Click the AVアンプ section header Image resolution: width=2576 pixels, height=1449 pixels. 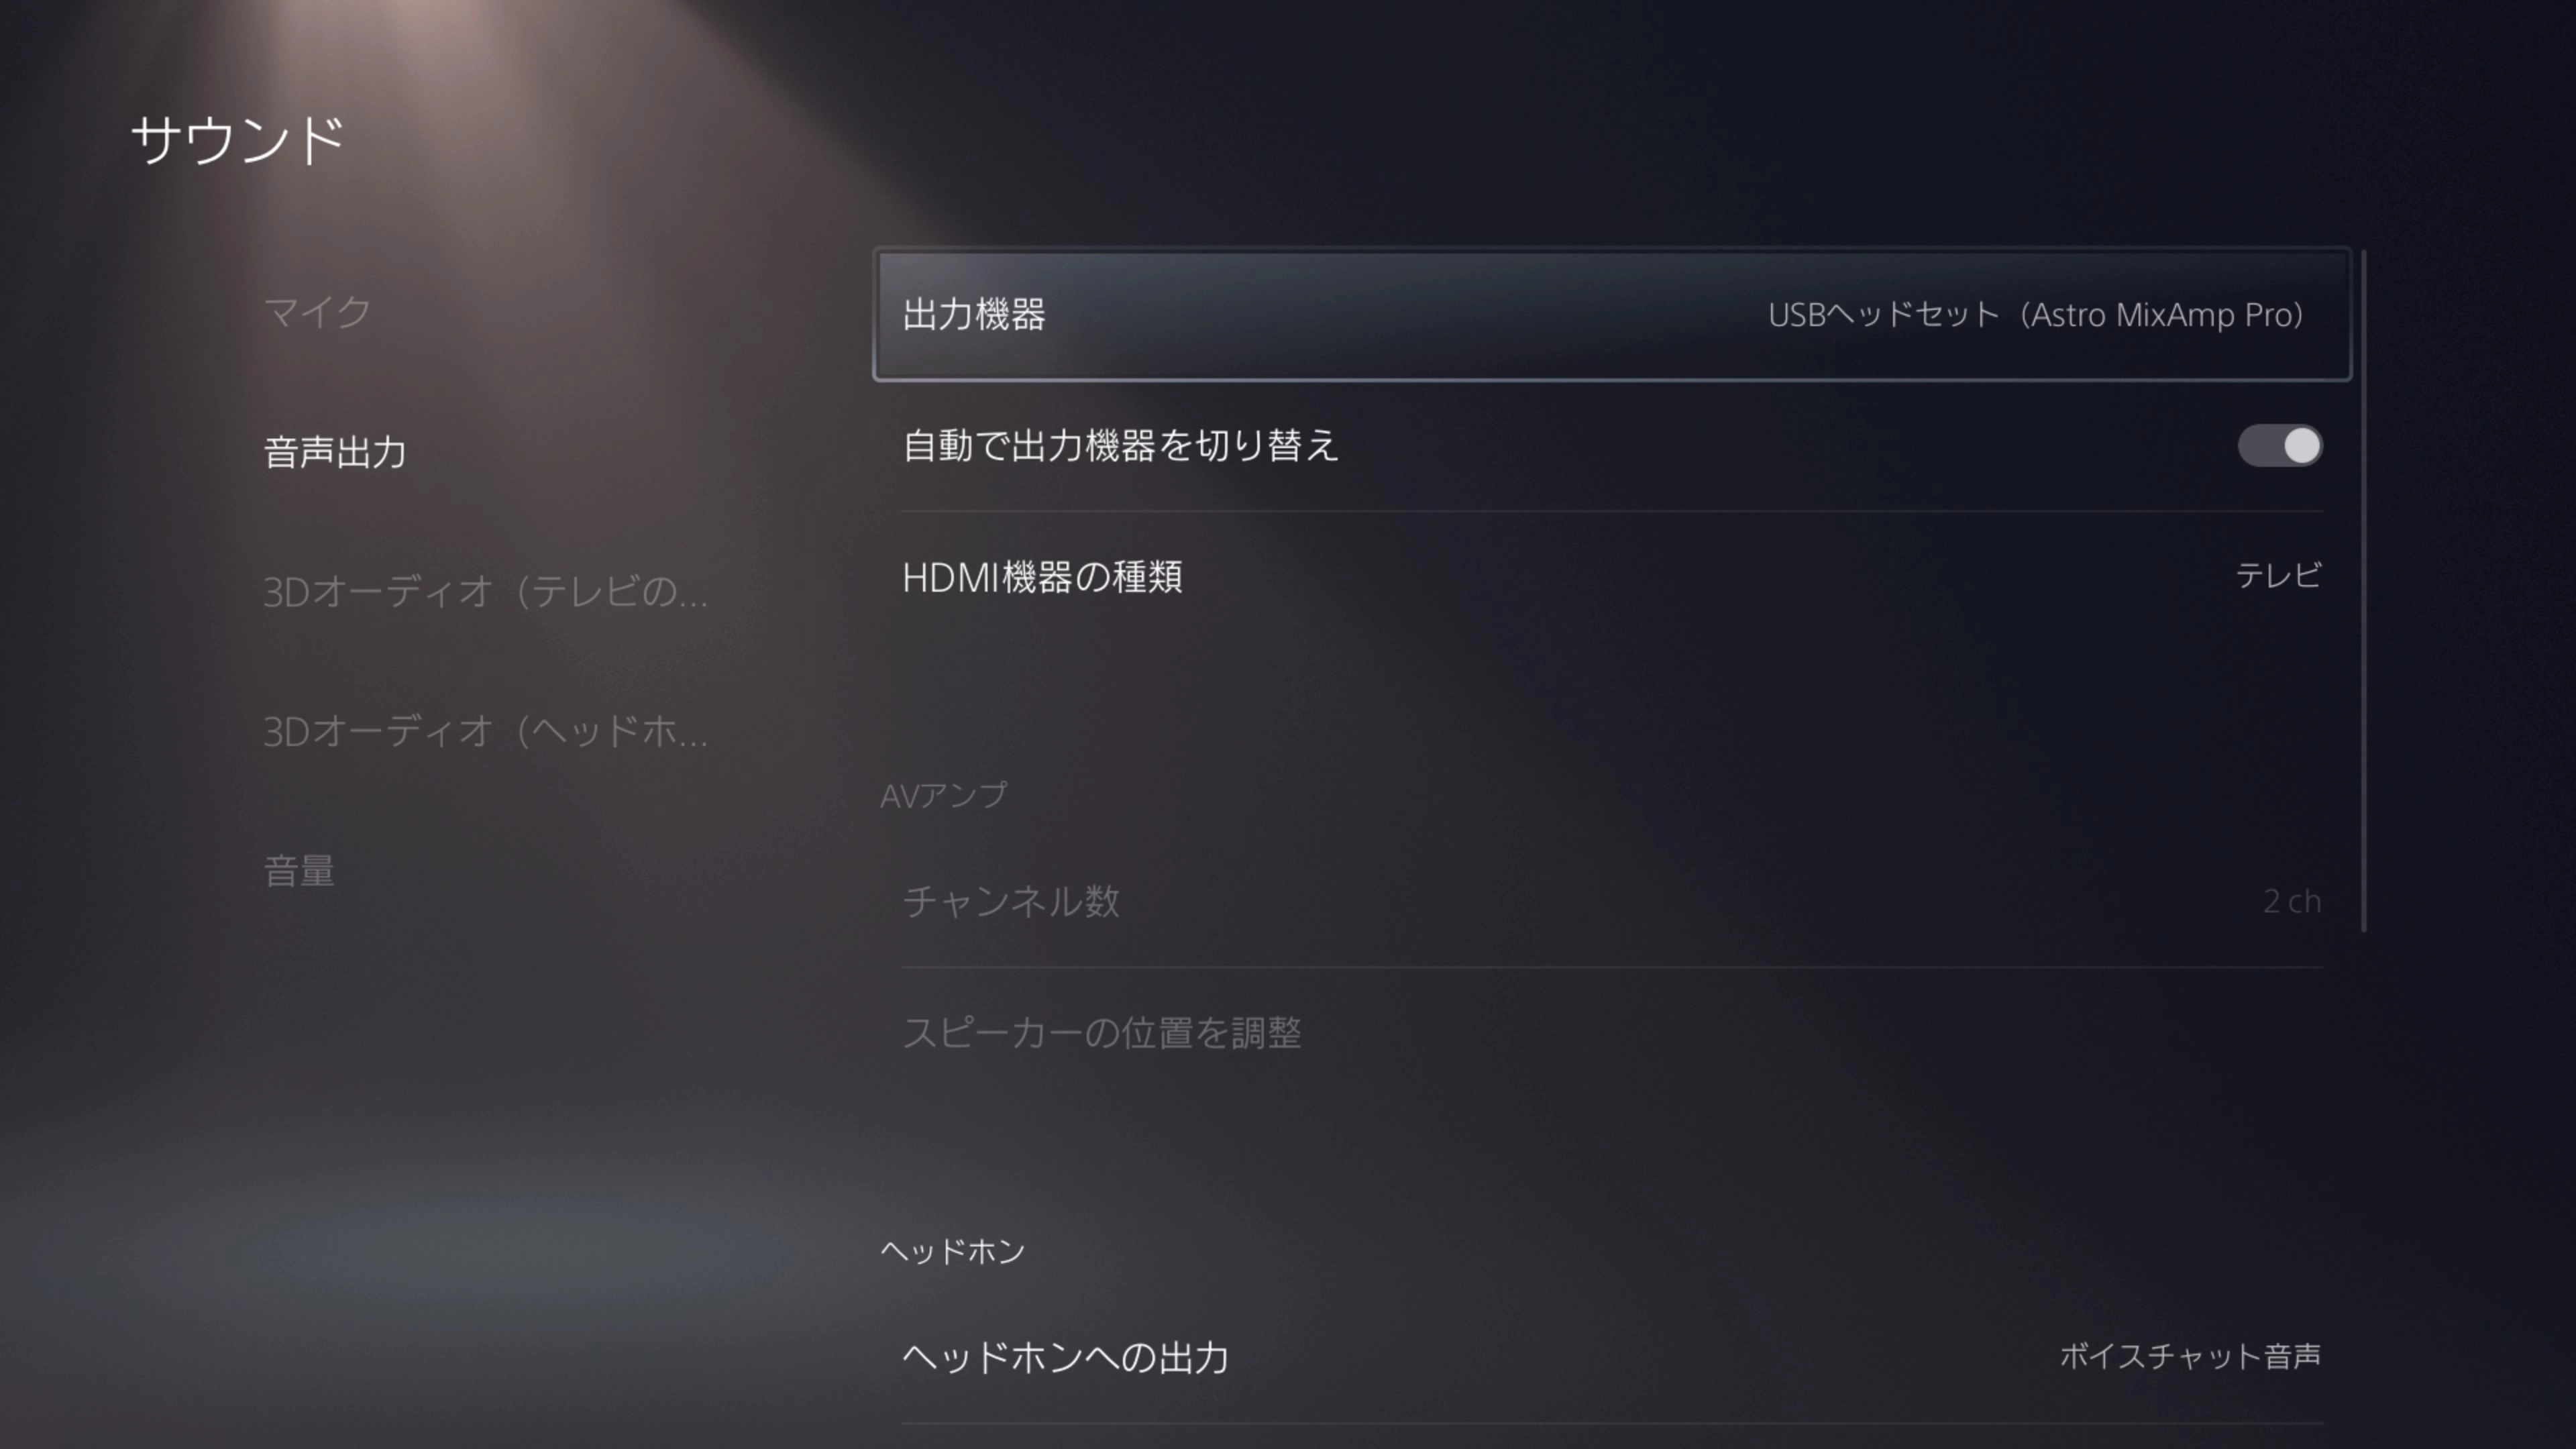[x=944, y=796]
